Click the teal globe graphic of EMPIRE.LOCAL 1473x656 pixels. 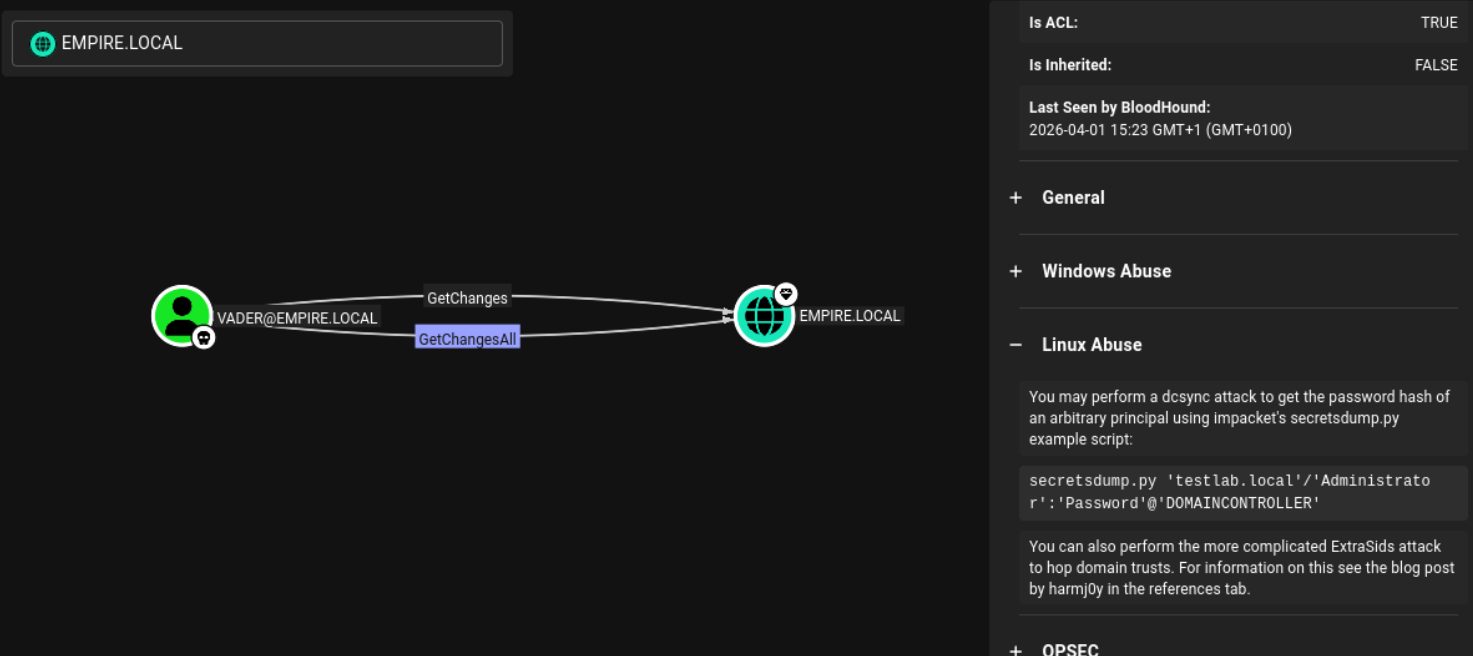click(x=763, y=314)
